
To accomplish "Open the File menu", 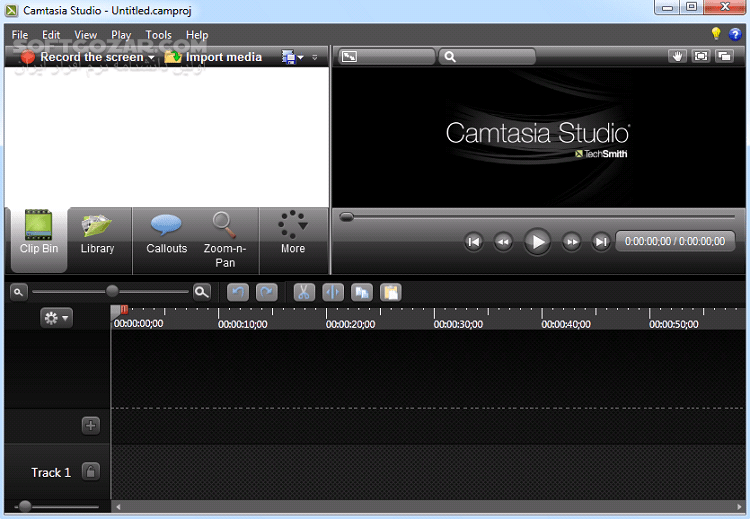I will point(20,35).
